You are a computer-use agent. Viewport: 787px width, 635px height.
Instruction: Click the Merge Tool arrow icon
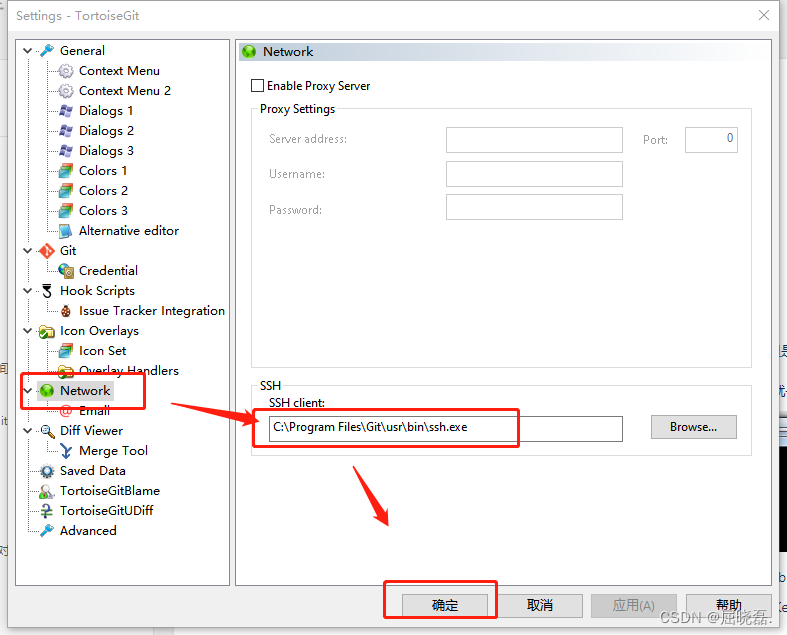[66, 451]
